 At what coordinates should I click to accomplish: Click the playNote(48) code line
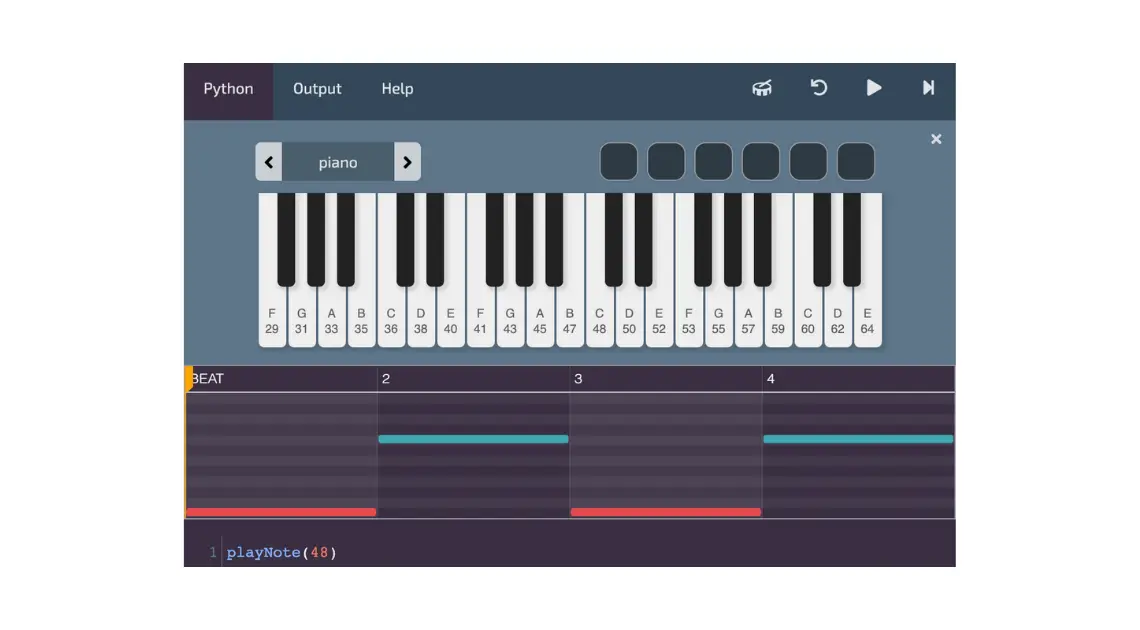click(x=281, y=552)
